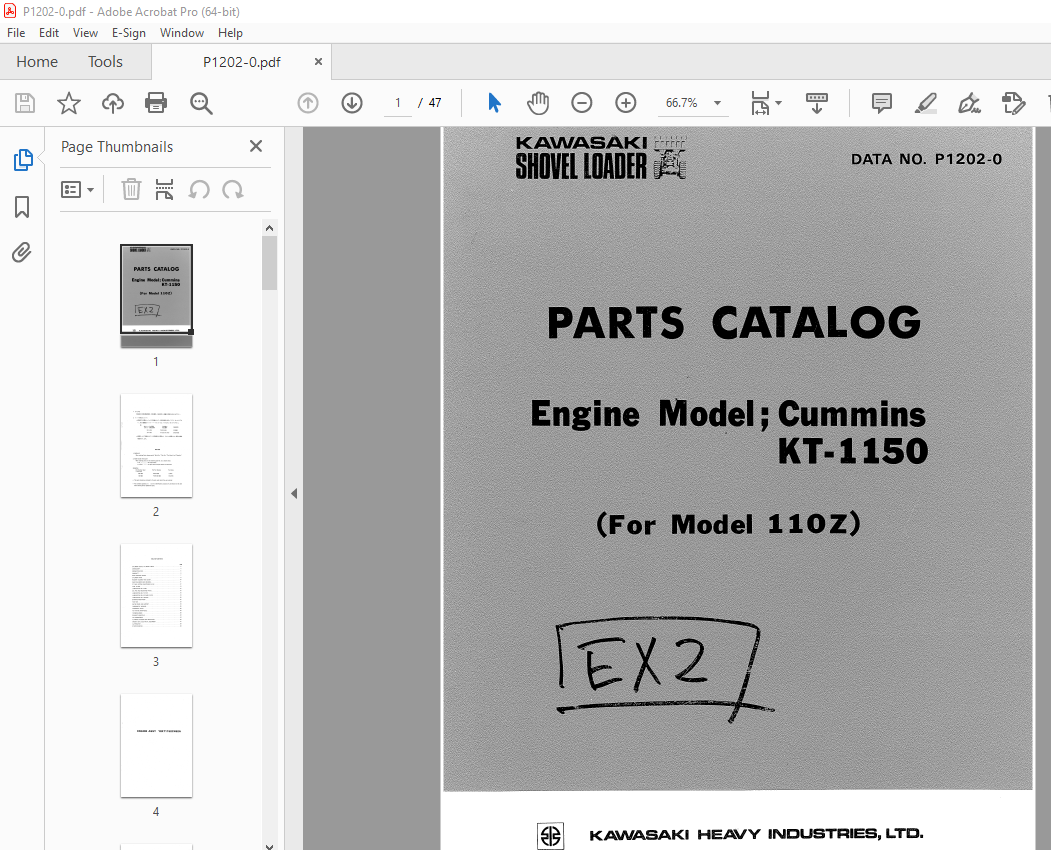Open the Print pages icon in thumbnails panel

[164, 190]
